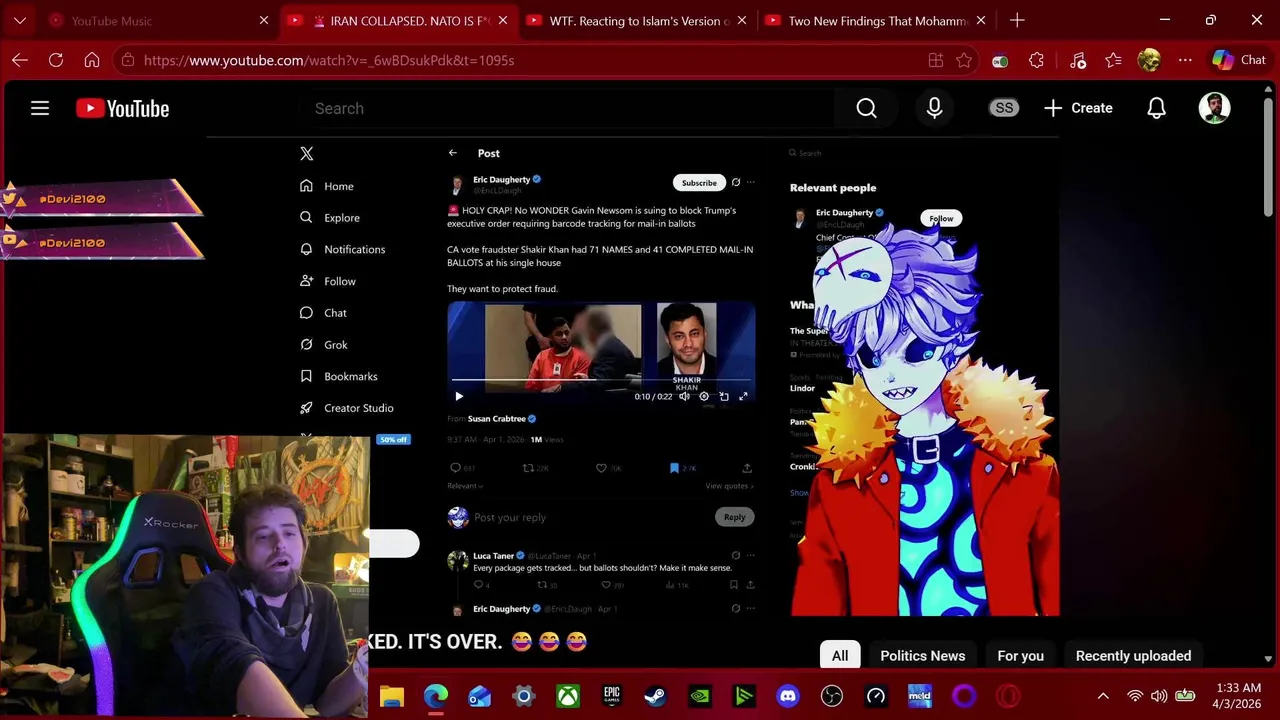Close the WTF Reacting tab
This screenshot has width=1280, height=720.
click(743, 20)
